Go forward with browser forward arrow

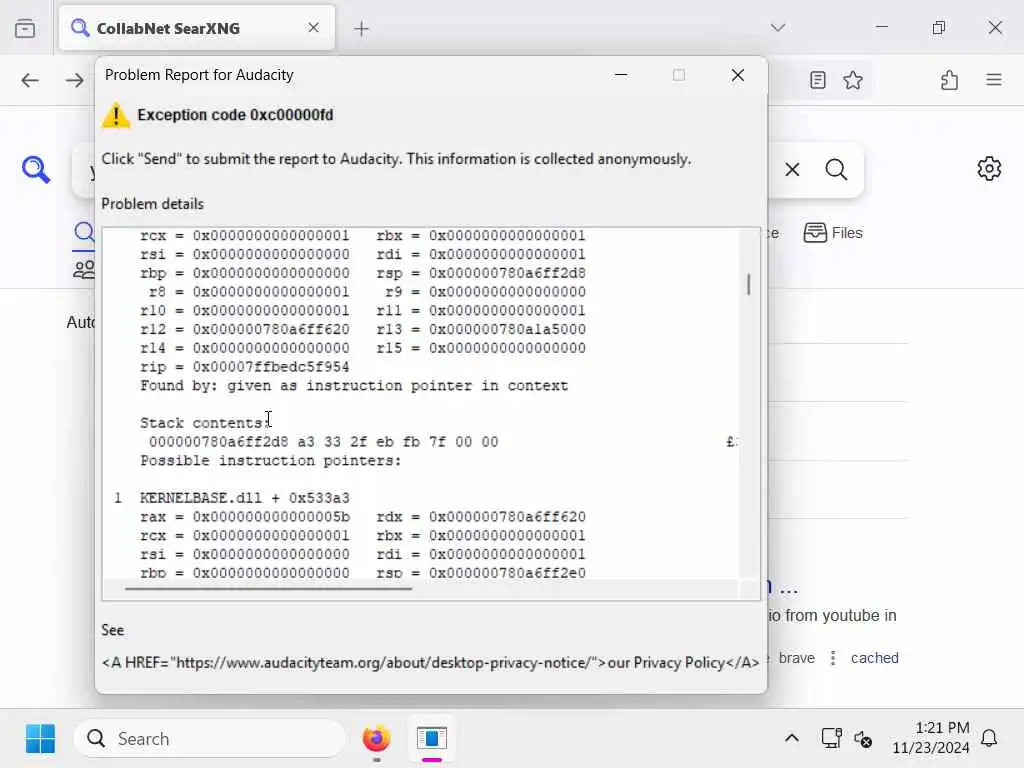pos(74,80)
